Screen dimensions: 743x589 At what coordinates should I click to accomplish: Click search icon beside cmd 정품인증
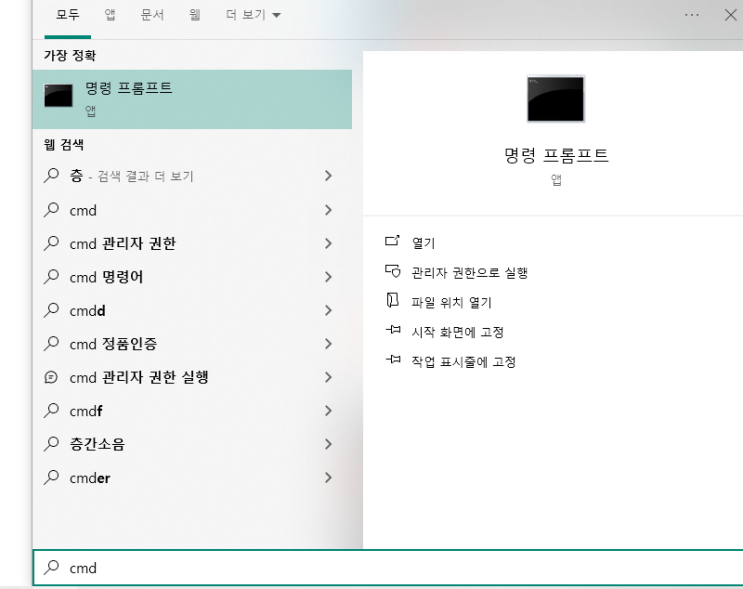click(51, 343)
